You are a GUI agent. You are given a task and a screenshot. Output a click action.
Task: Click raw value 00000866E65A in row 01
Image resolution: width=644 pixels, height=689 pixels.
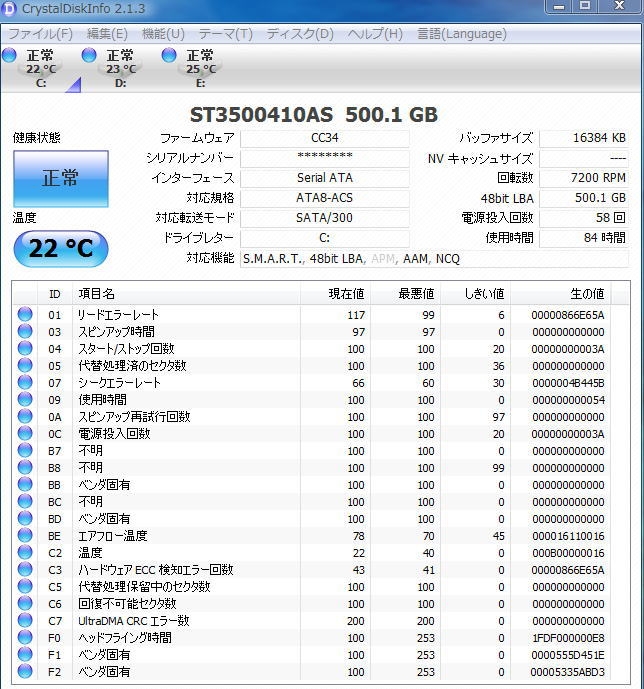pyautogui.click(x=568, y=315)
